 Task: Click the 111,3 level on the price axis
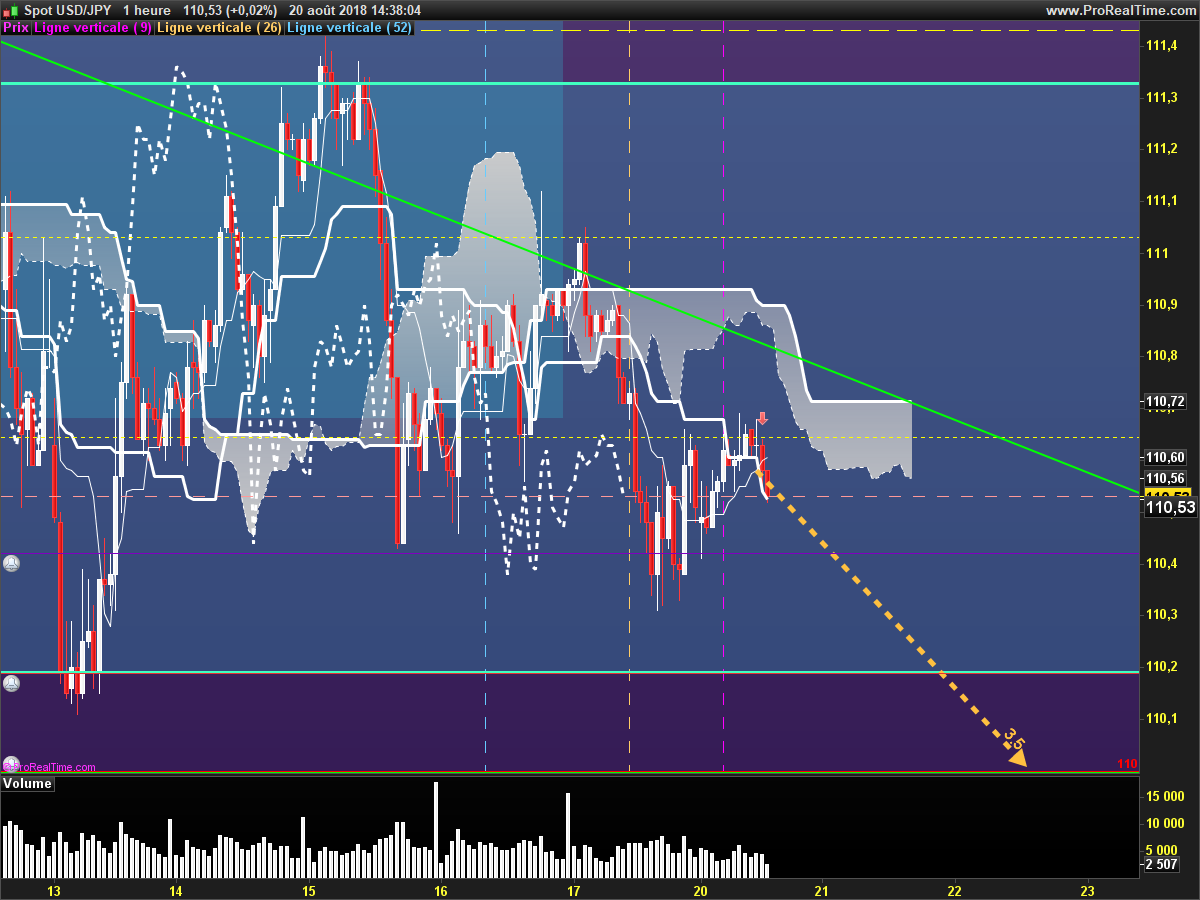[1161, 97]
